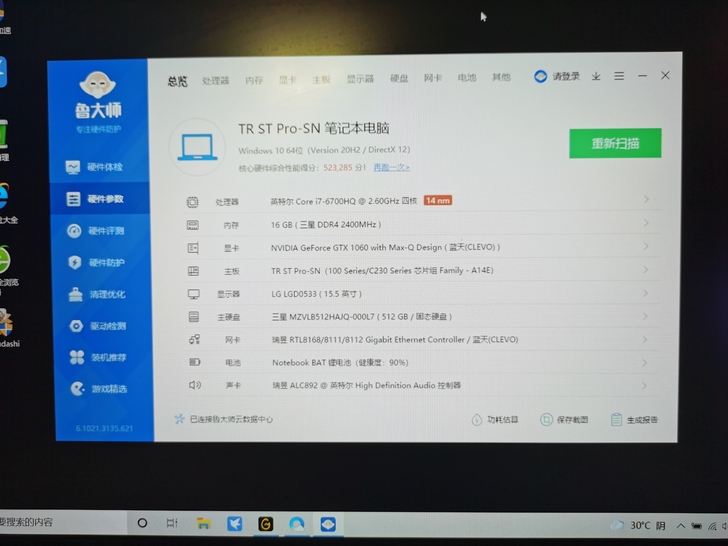Expand the 内存 row chevron
This screenshot has height=546, width=728.
[646, 223]
